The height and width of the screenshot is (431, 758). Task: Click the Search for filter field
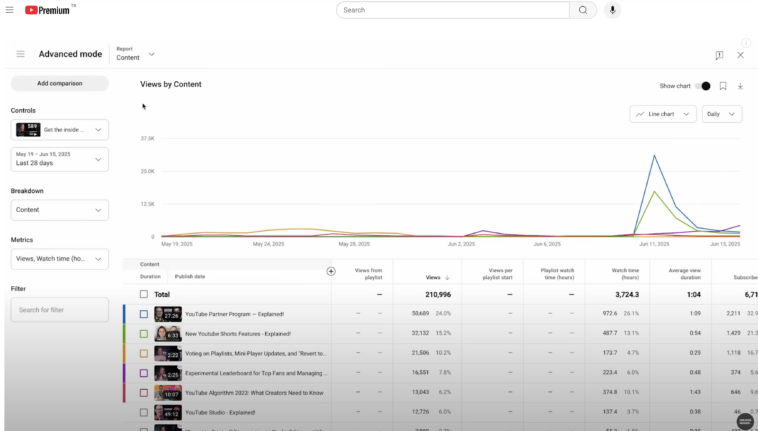pos(59,310)
